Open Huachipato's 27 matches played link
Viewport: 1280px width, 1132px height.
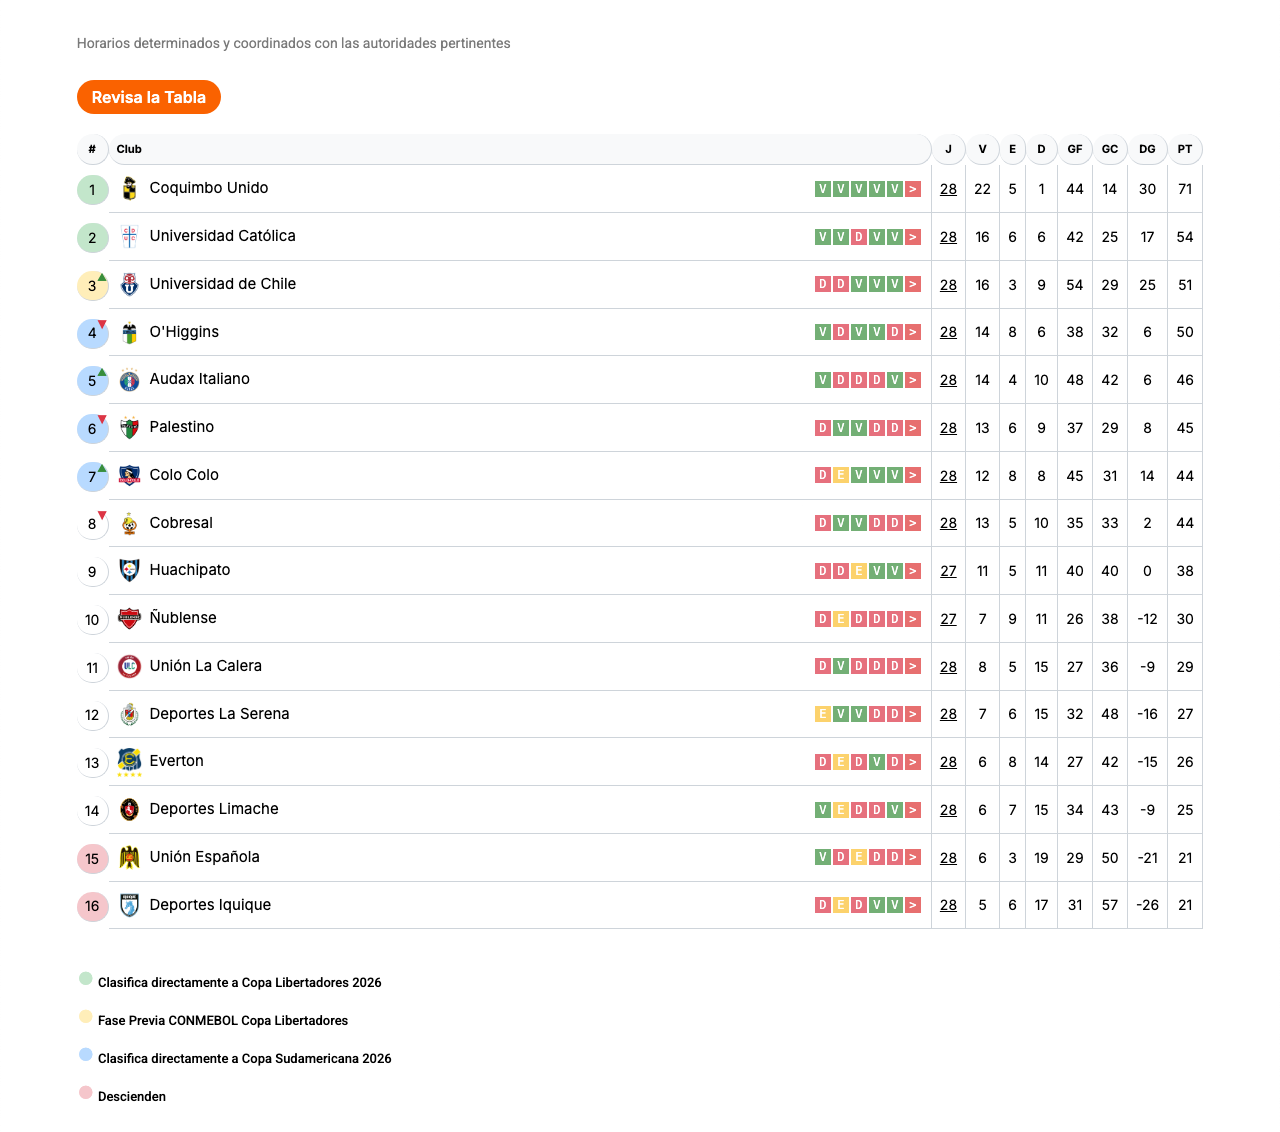click(x=948, y=571)
